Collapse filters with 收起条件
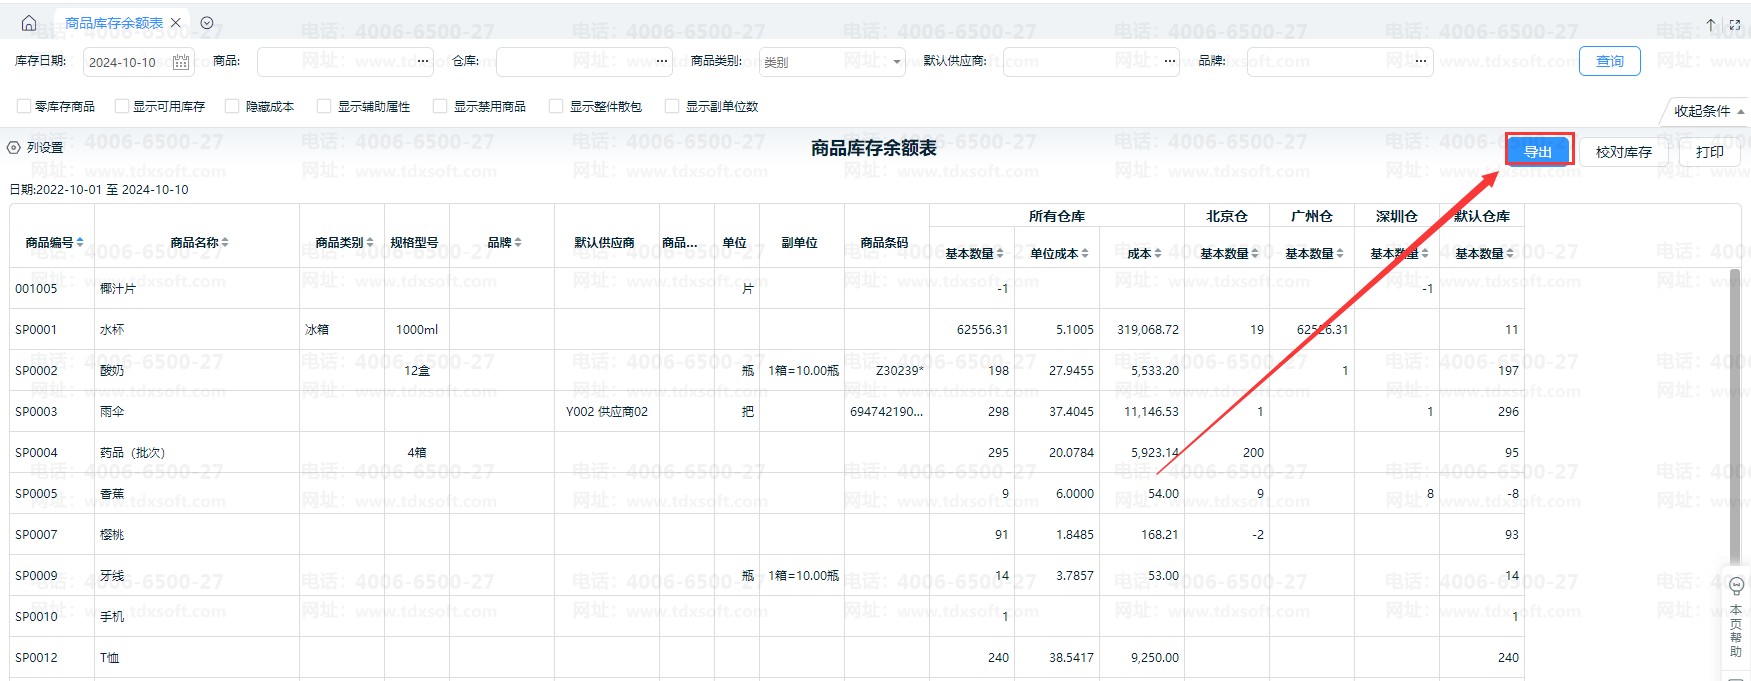Image resolution: width=1751 pixels, height=681 pixels. pos(1708,111)
